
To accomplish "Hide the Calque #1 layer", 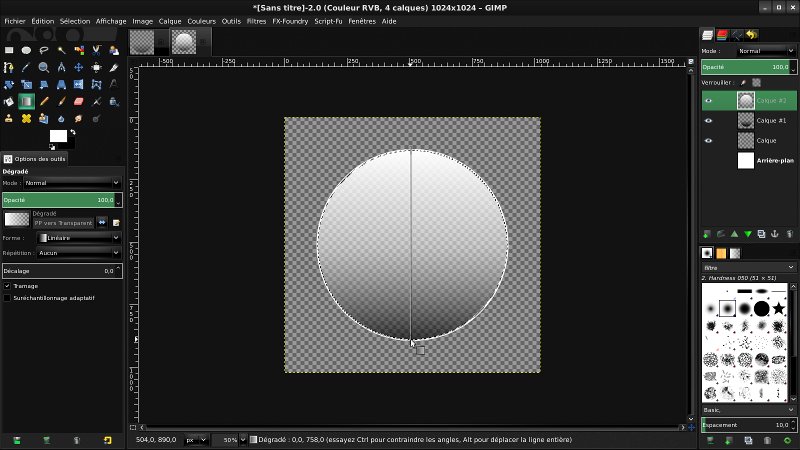I will [x=708, y=120].
